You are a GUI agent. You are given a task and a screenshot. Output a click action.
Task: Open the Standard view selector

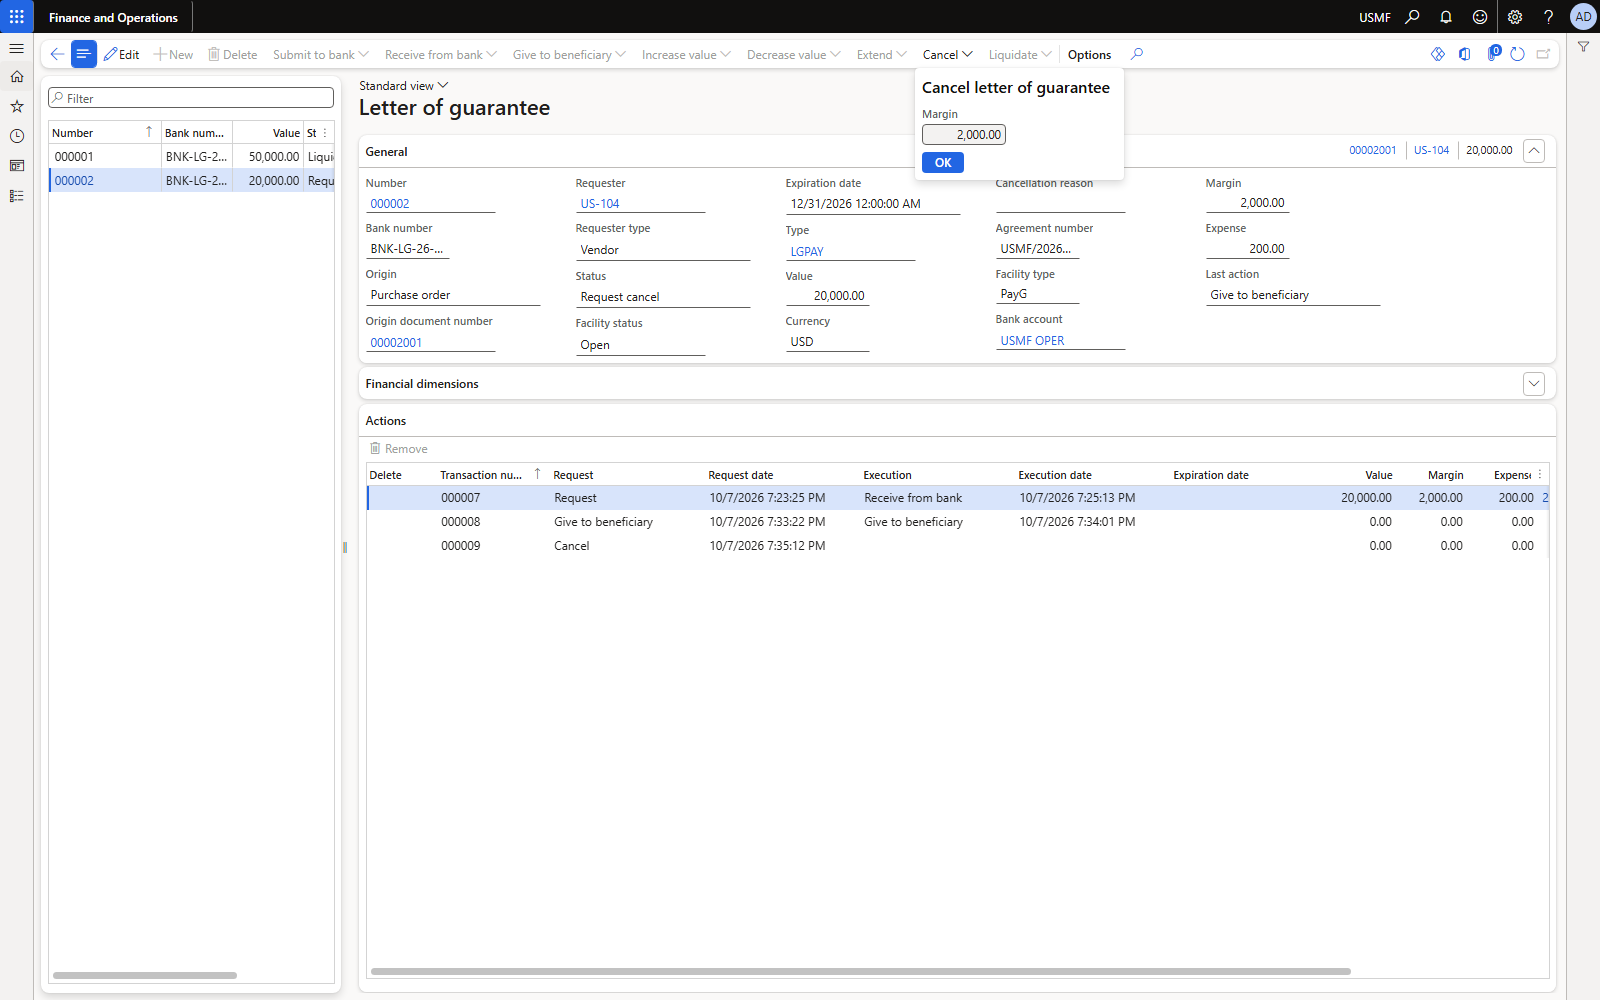[x=404, y=86]
